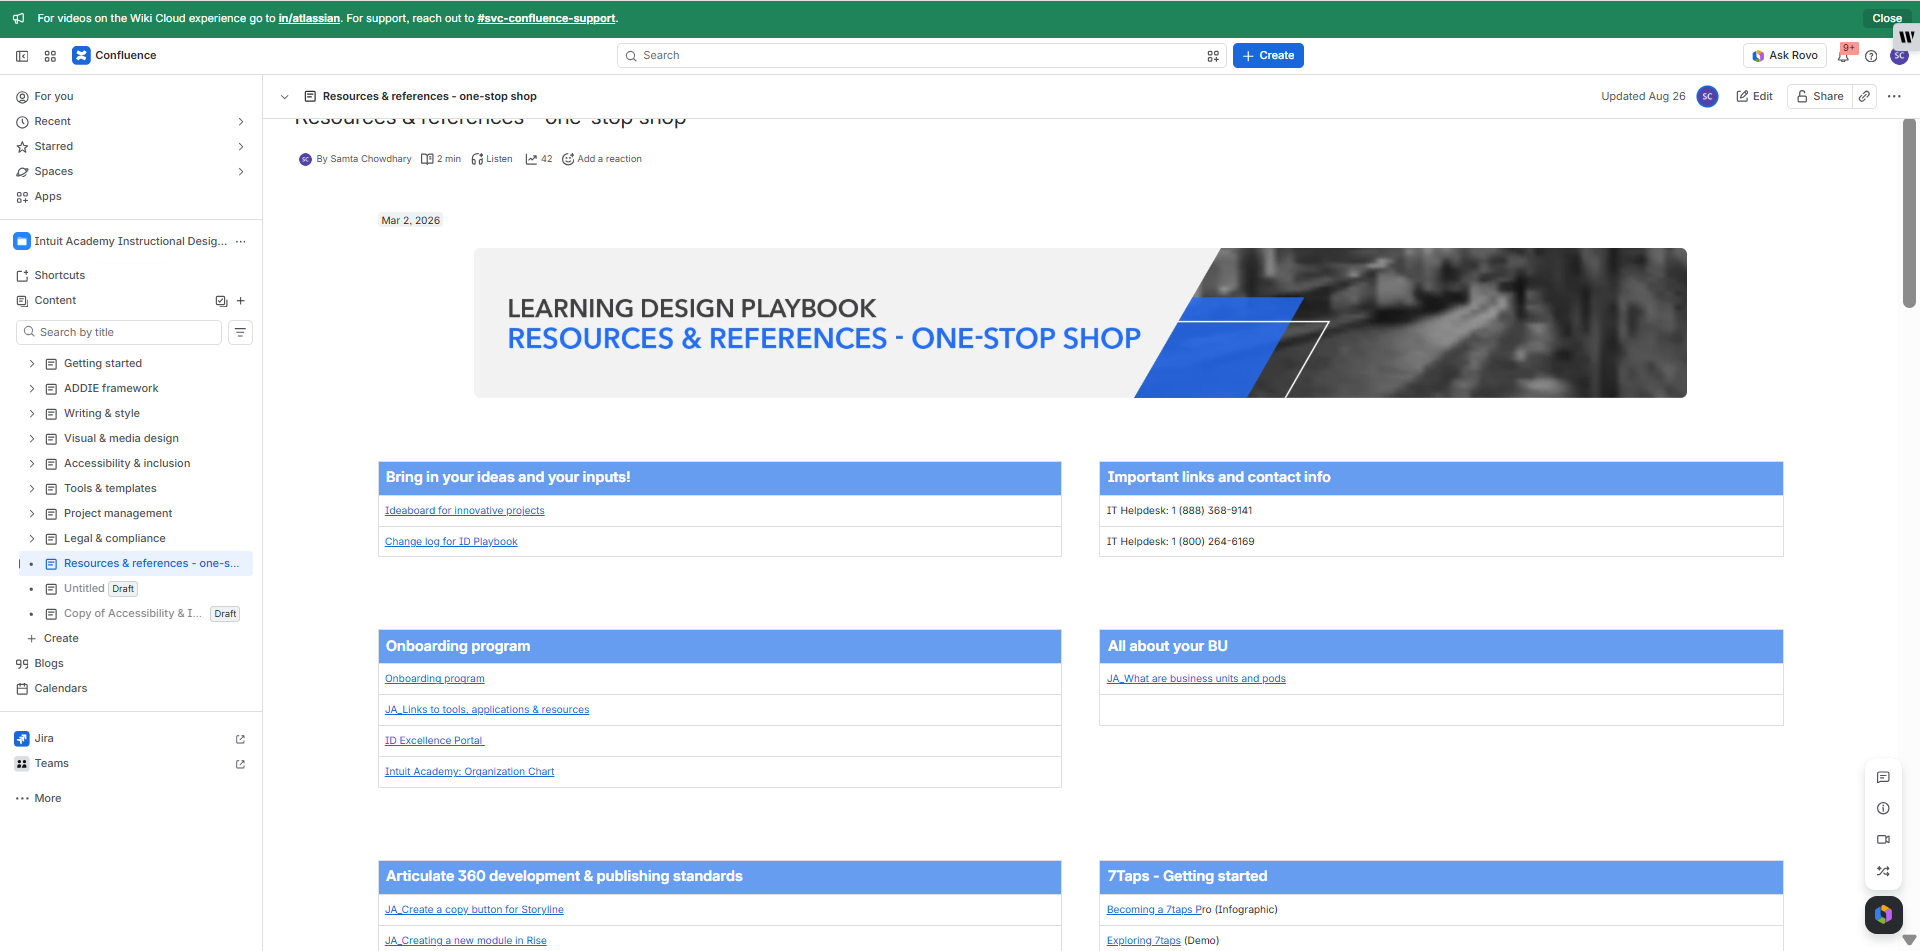1920x951 pixels.
Task: Open JA_What are business units and pods
Action: (1196, 679)
